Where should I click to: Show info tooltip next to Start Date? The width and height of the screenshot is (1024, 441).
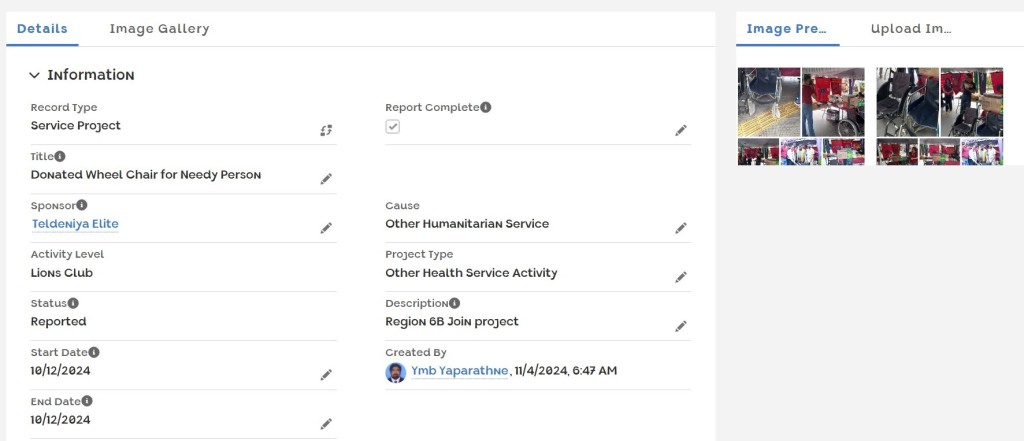(94, 352)
